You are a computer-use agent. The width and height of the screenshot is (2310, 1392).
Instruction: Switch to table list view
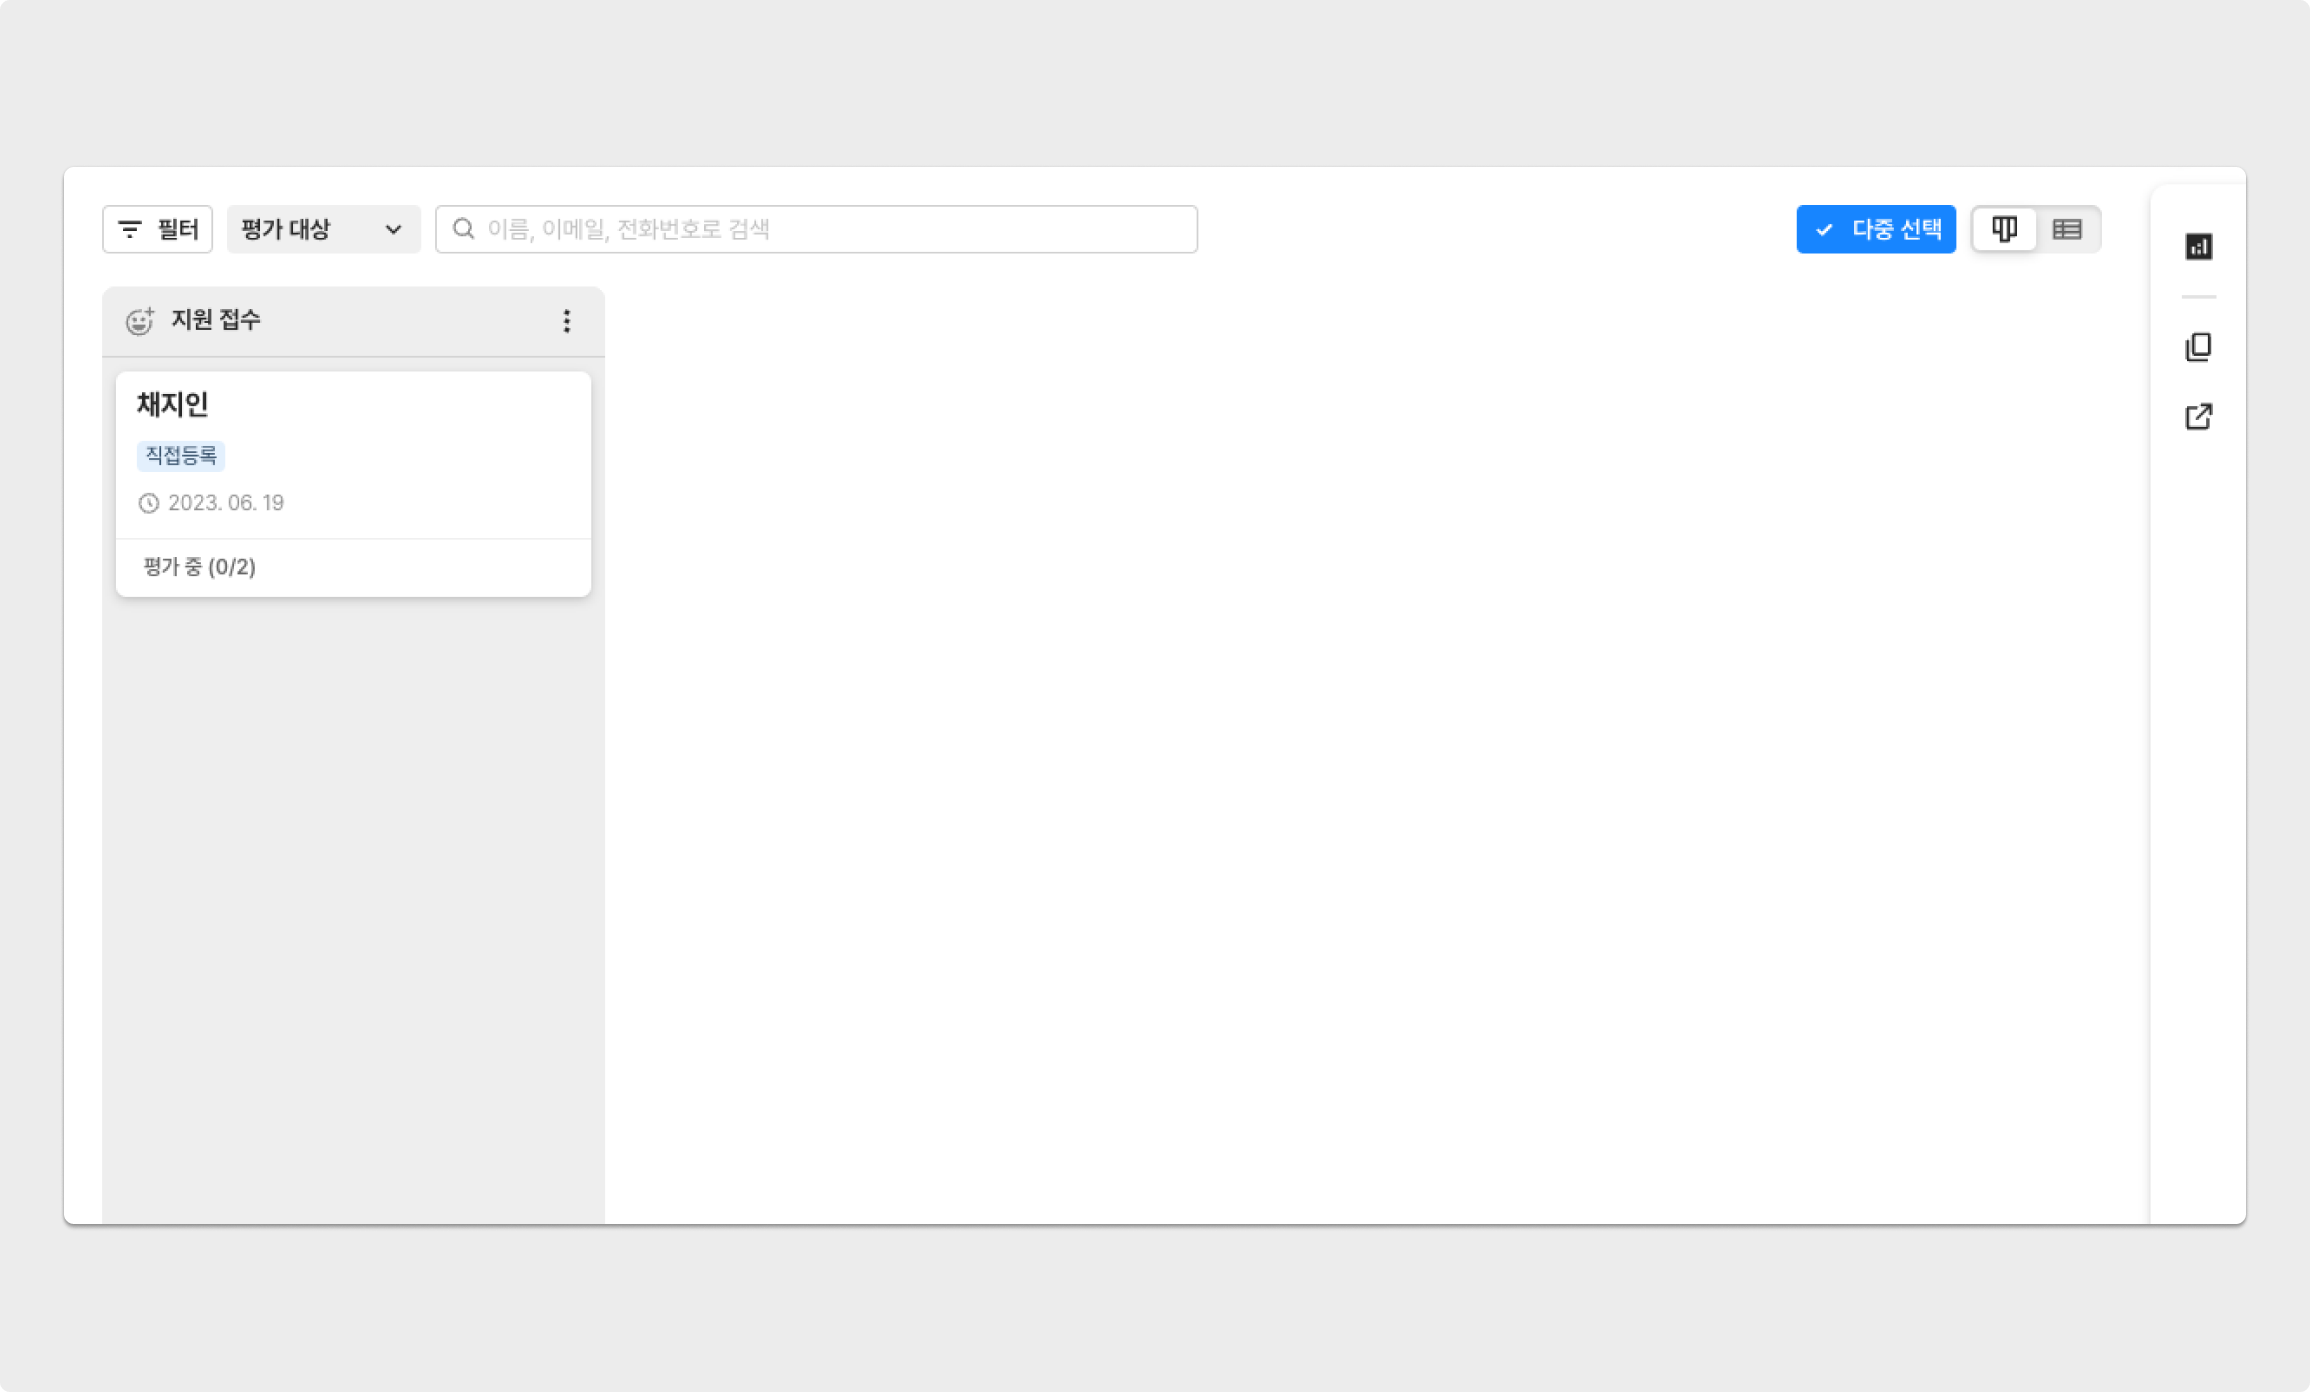click(2067, 229)
